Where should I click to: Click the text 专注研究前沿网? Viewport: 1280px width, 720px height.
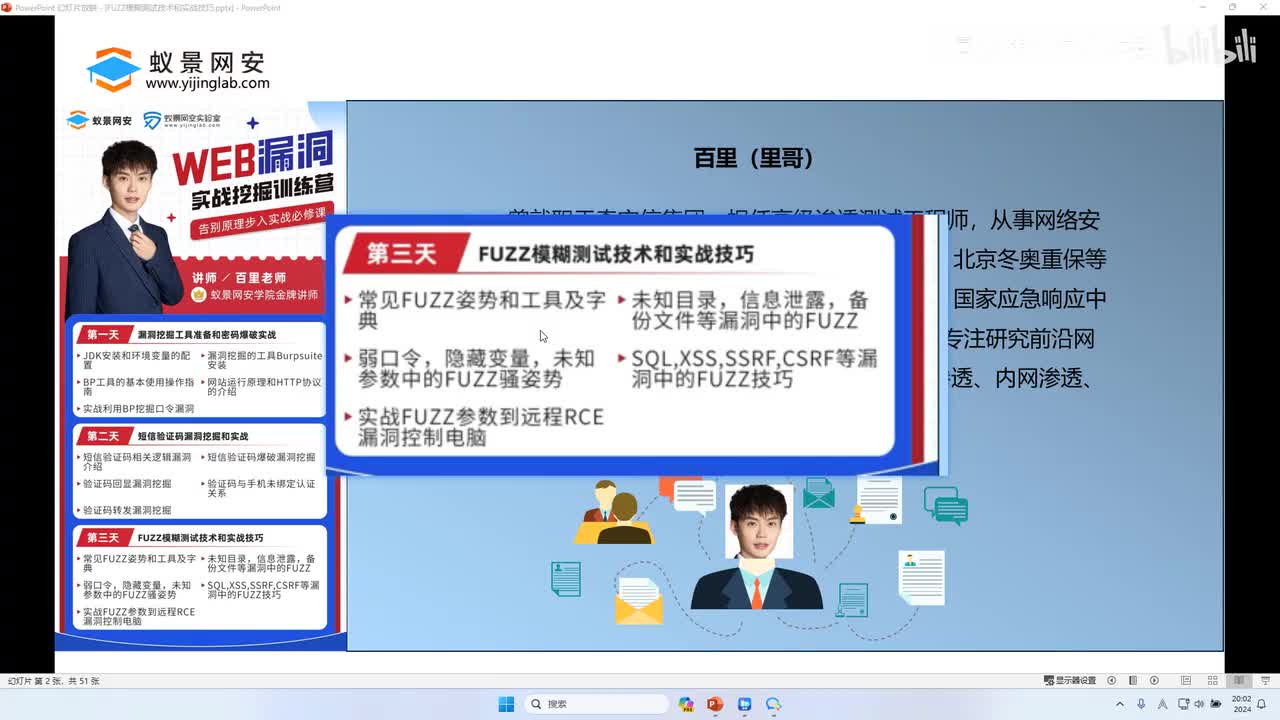click(x=1020, y=339)
